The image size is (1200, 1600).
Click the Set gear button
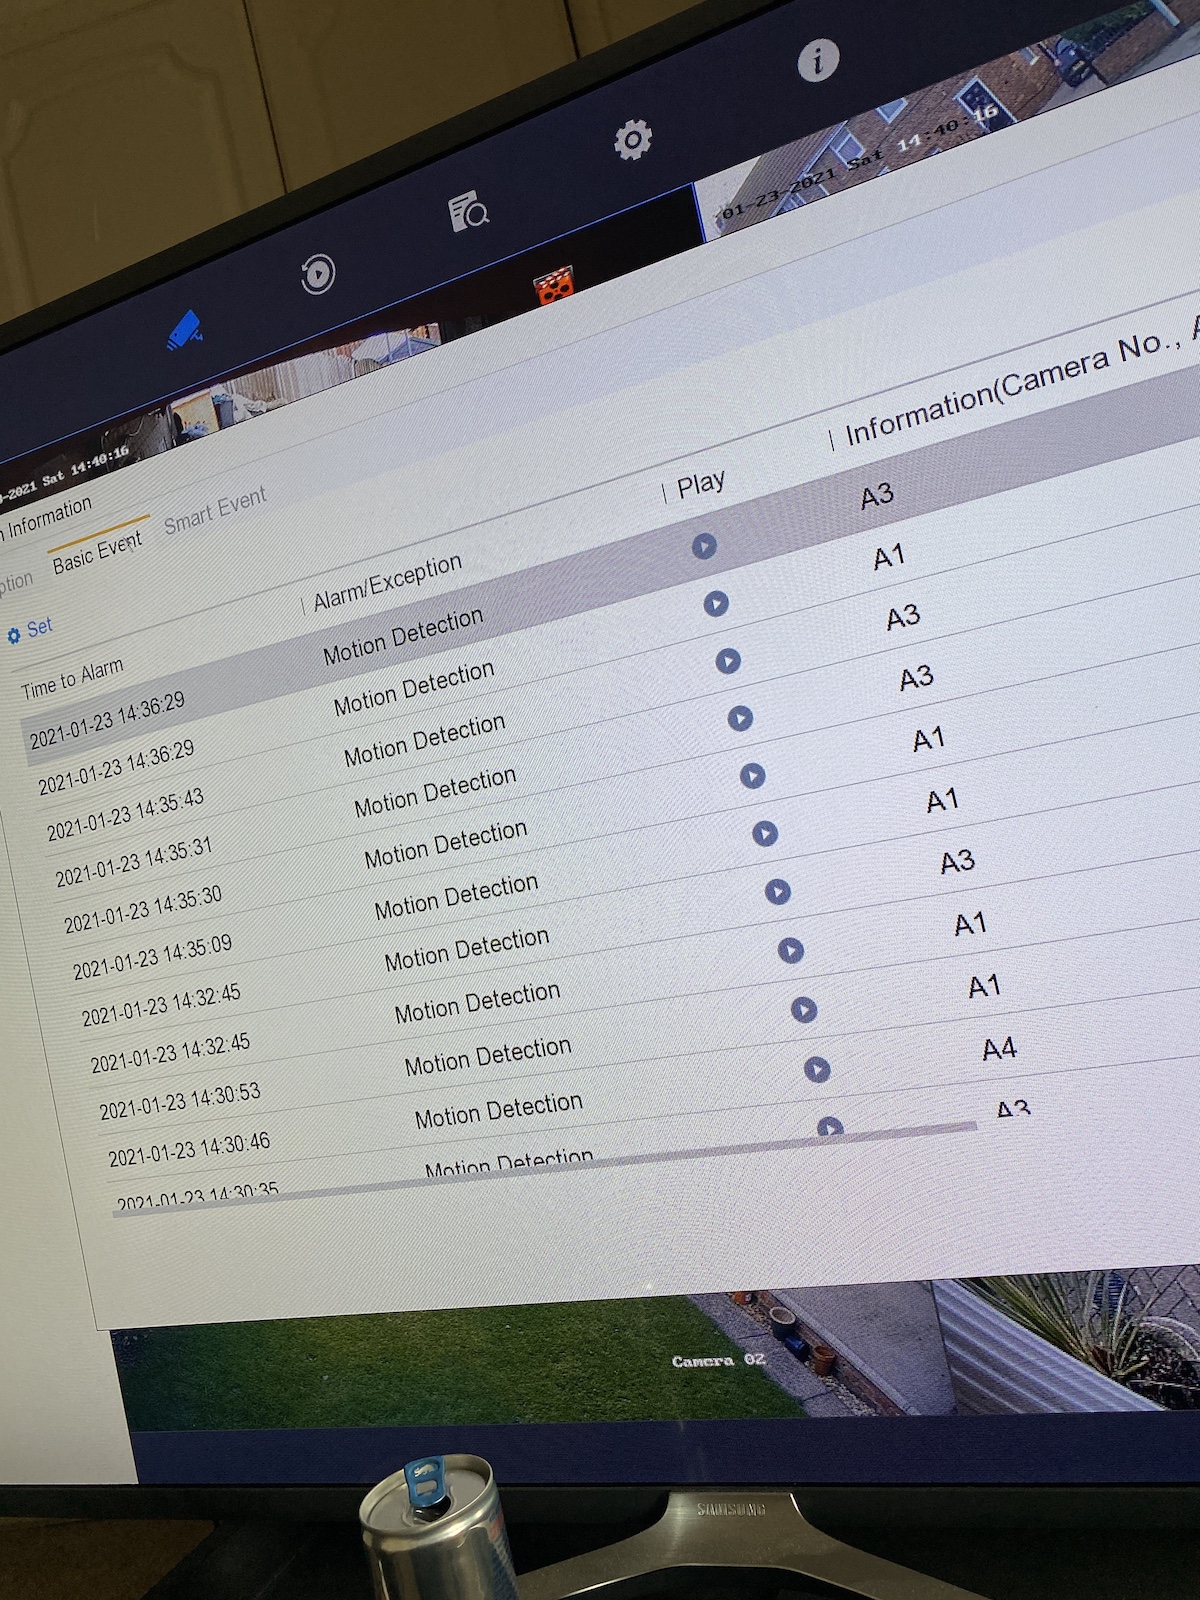[x=29, y=630]
